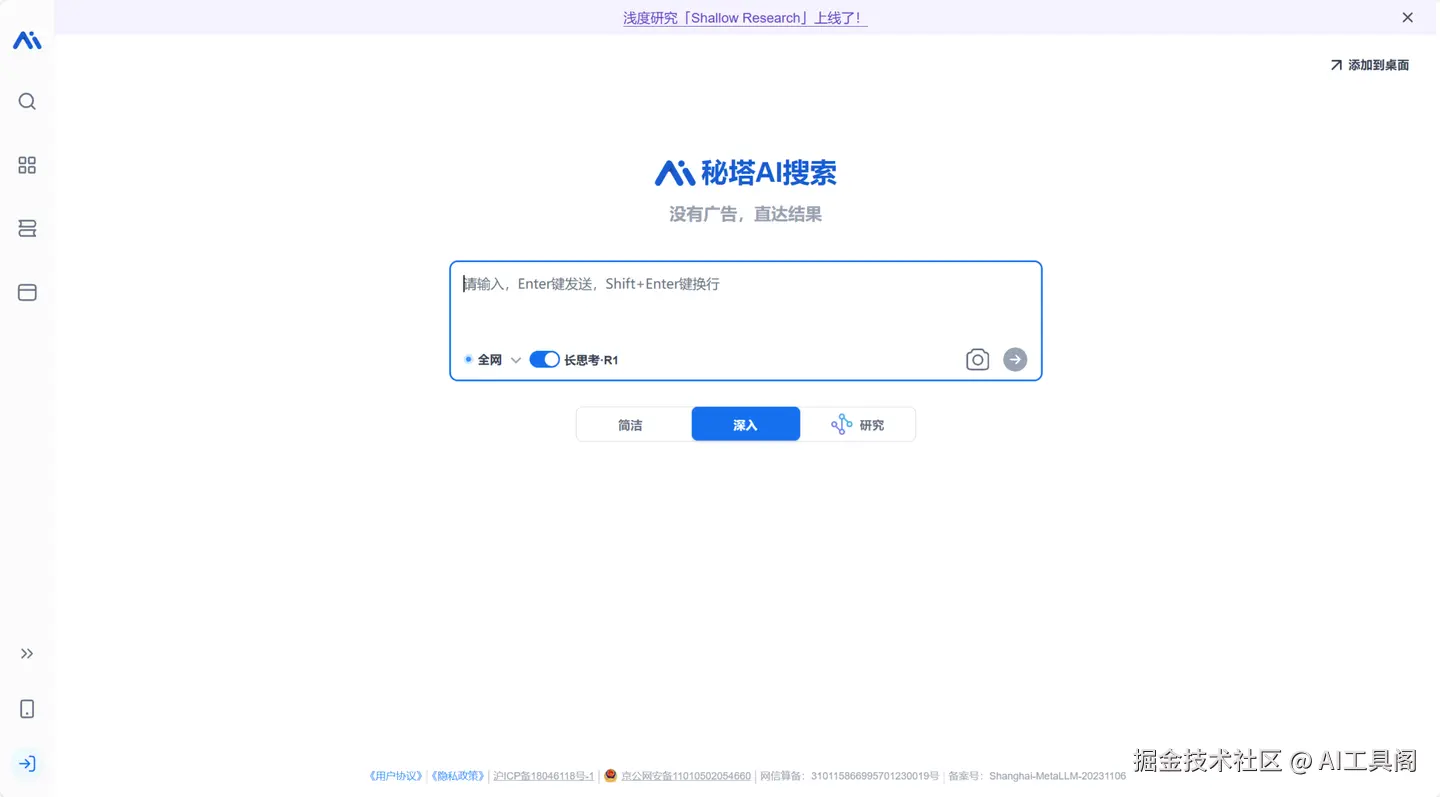Viewport: 1440px width, 797px height.
Task: Toggle the 长思考·R1 switch
Action: click(544, 360)
